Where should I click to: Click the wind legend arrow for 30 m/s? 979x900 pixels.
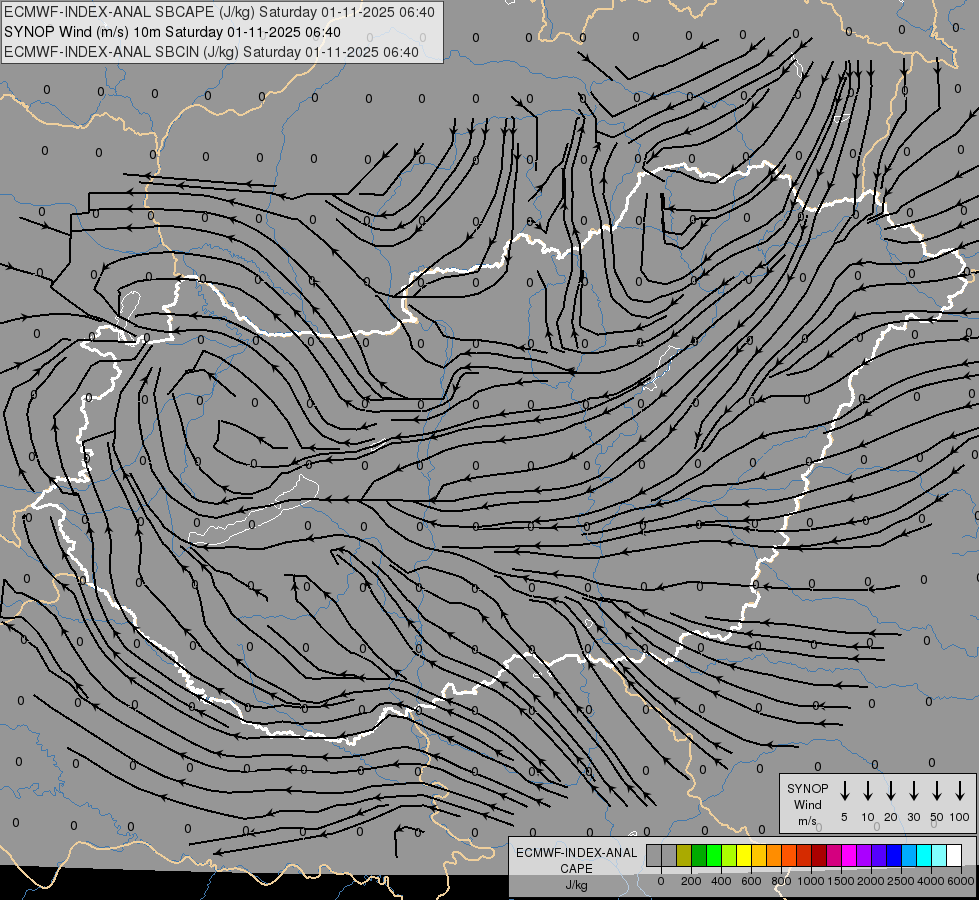tap(913, 791)
